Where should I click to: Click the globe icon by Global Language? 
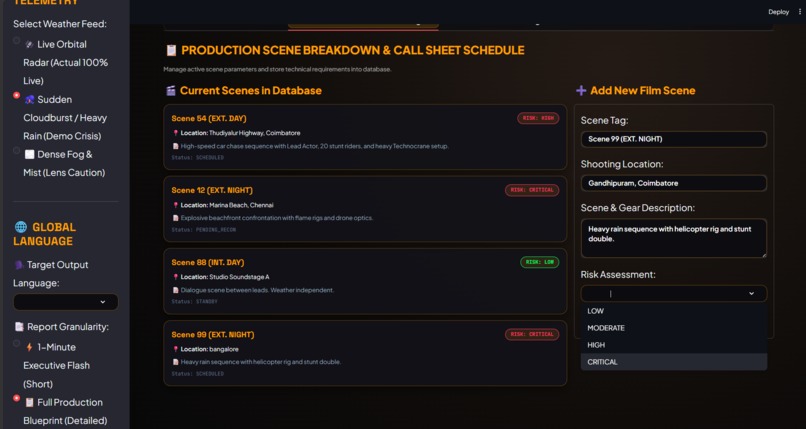pyautogui.click(x=21, y=227)
